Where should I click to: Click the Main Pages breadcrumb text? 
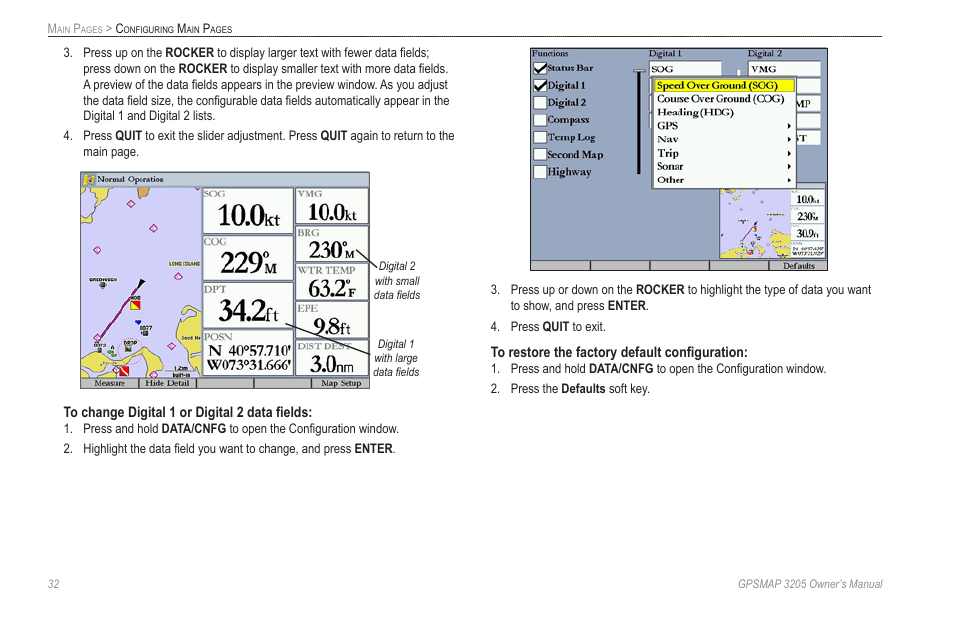tap(75, 29)
